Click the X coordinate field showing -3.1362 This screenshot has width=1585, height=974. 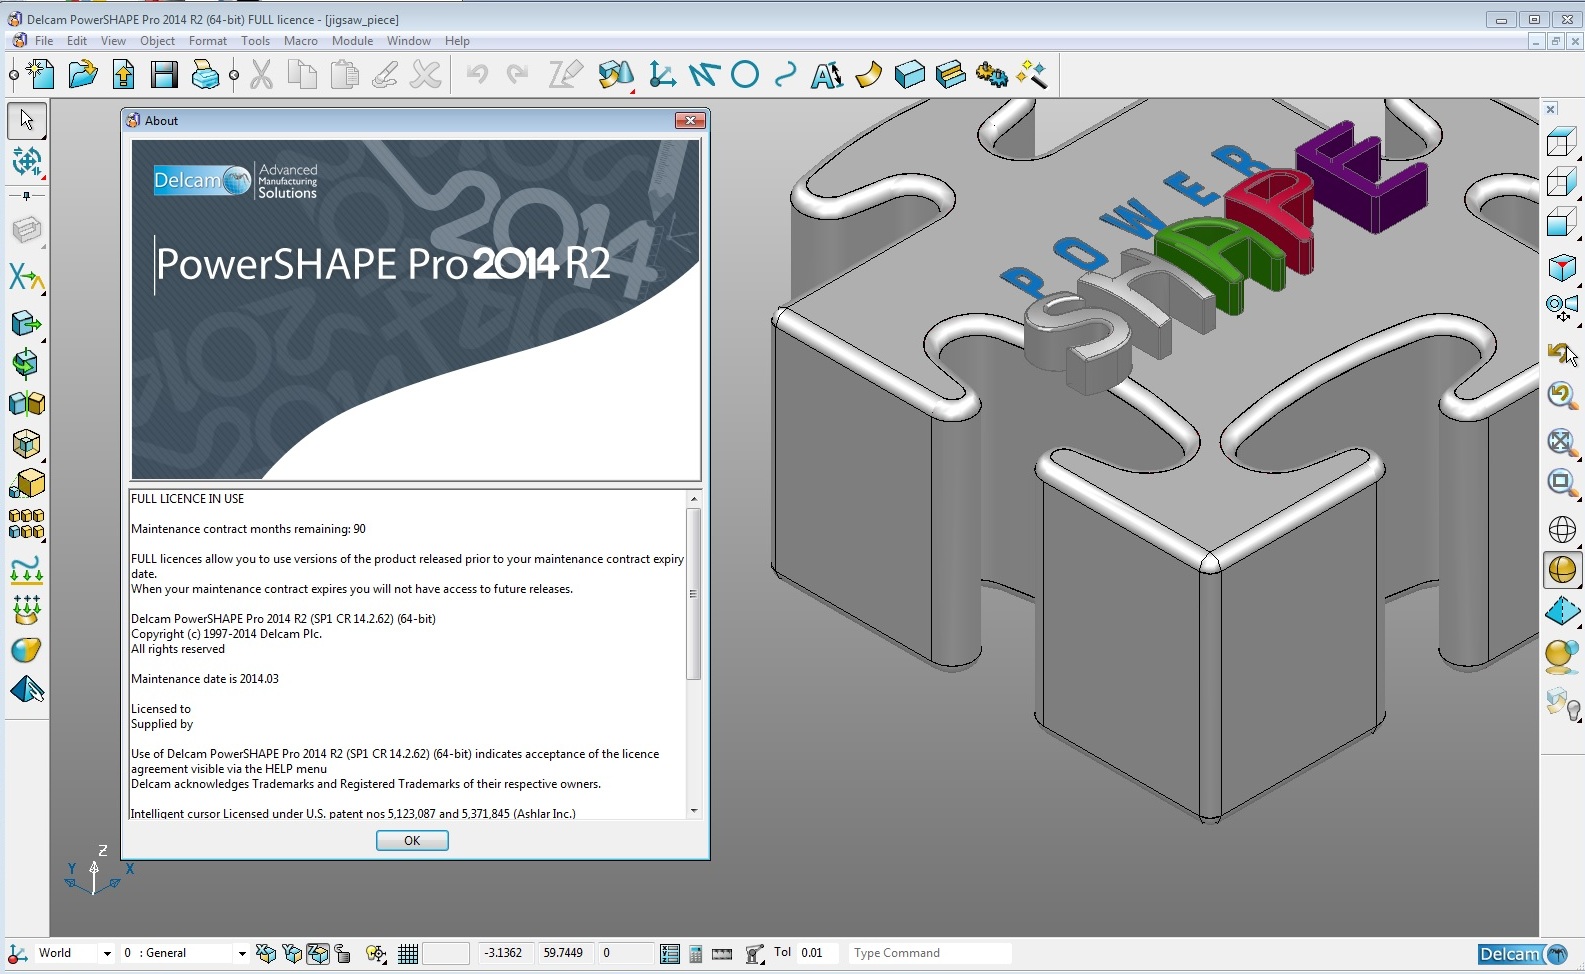click(x=506, y=953)
